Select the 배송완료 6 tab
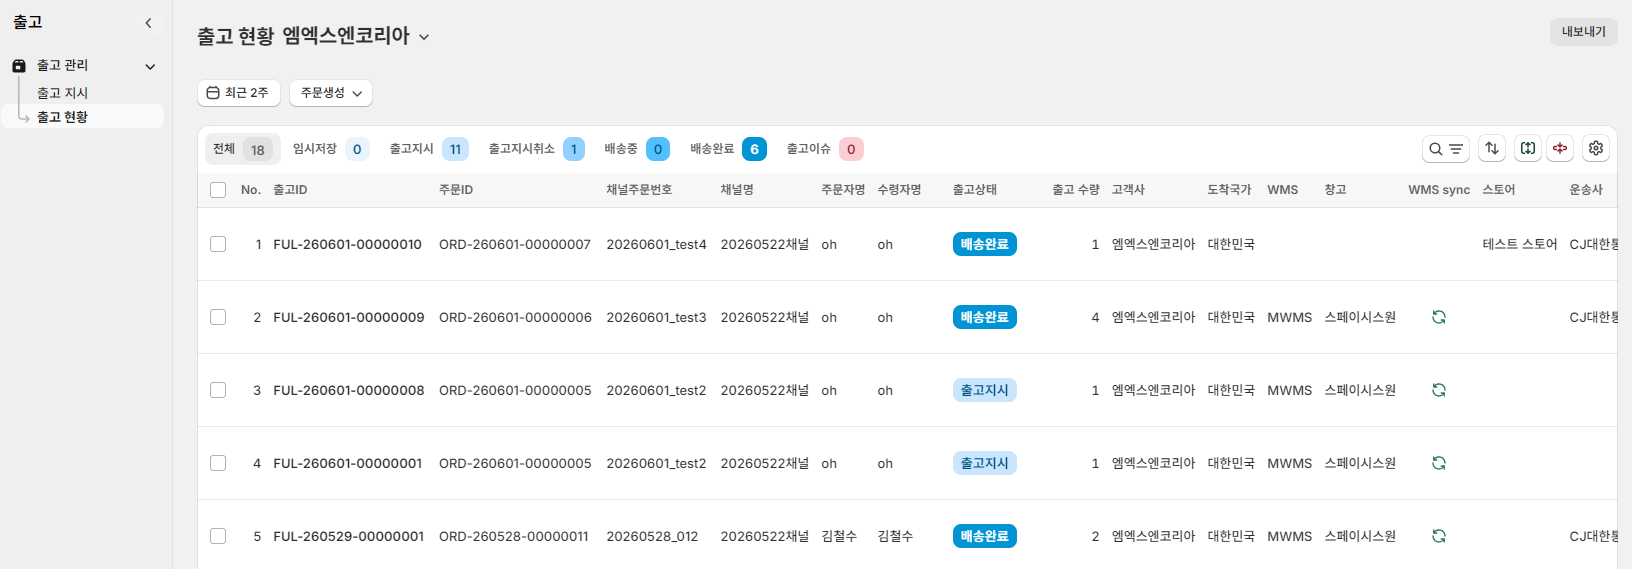 [x=728, y=149]
